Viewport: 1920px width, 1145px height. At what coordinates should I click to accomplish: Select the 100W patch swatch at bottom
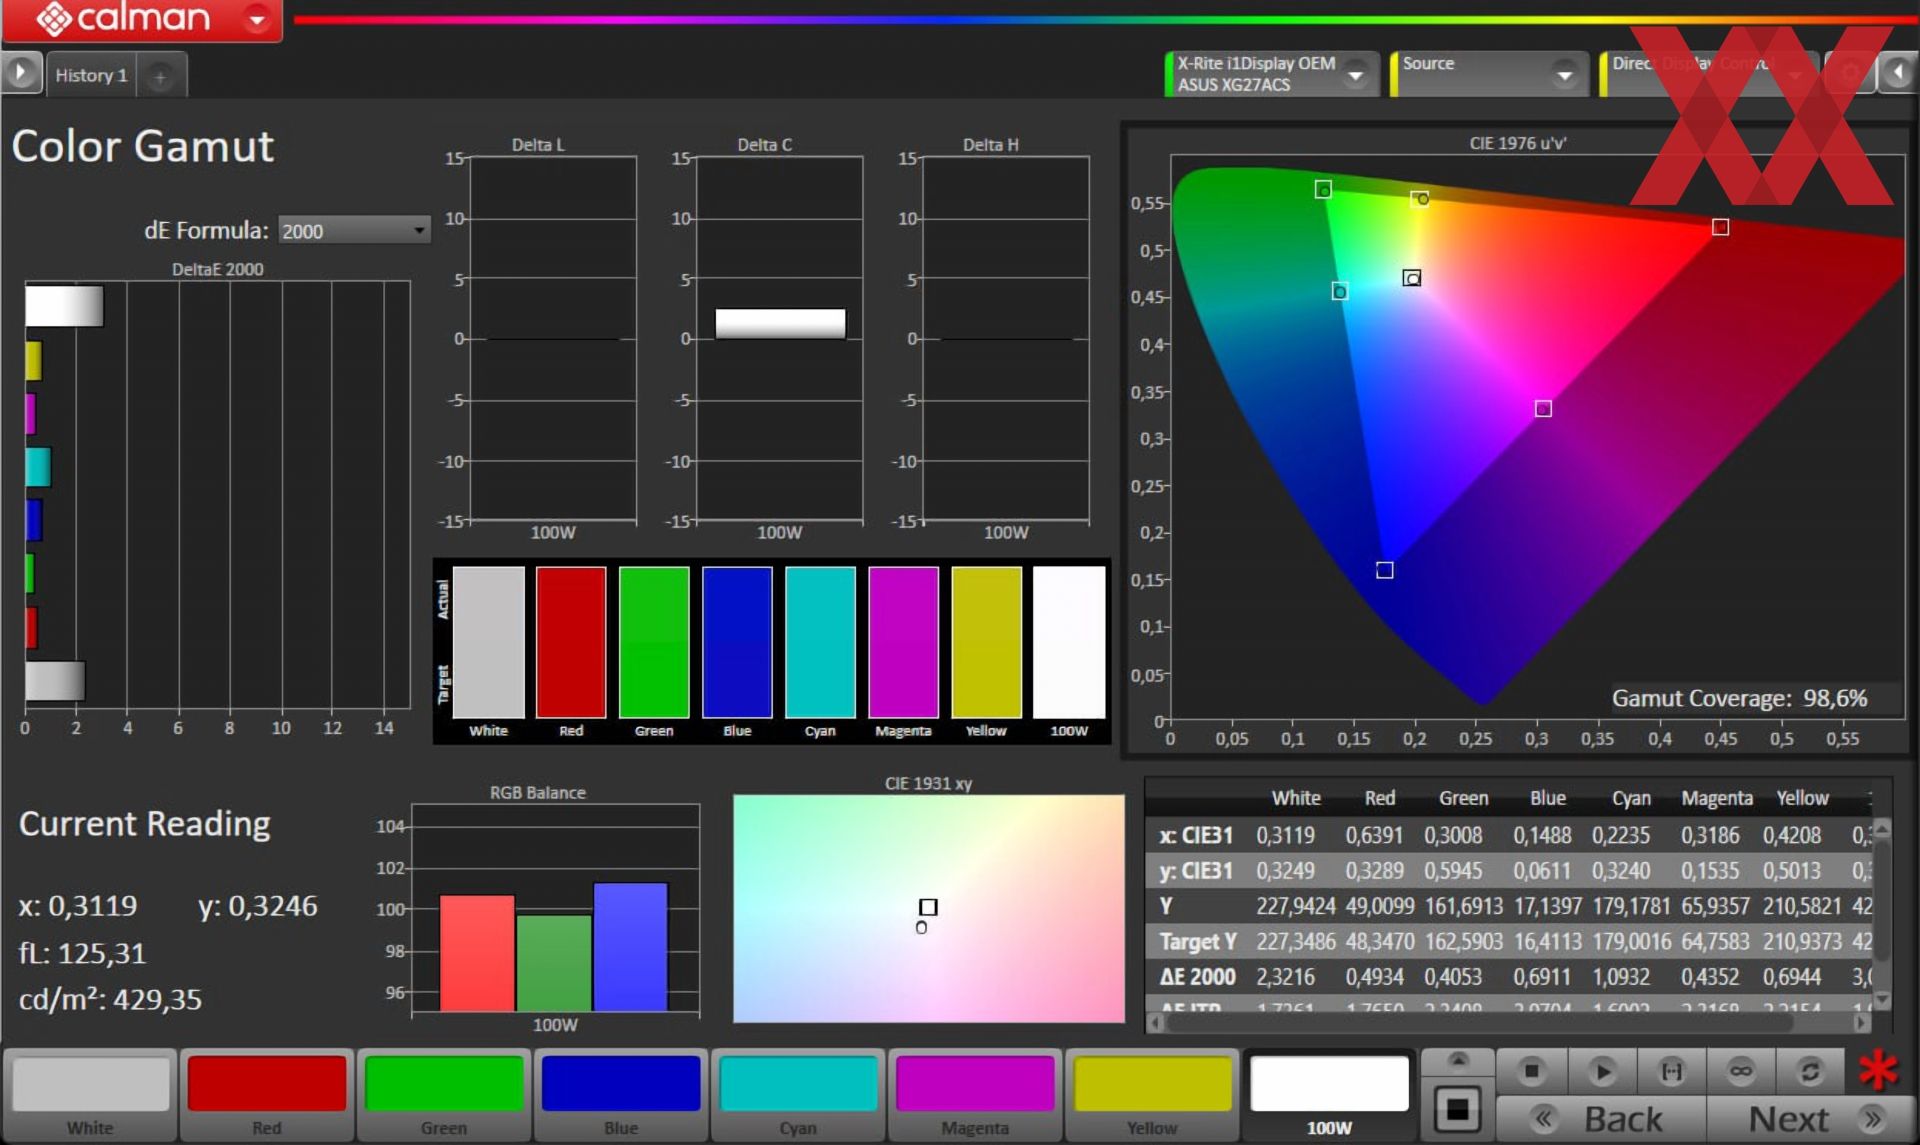pos(1329,1094)
